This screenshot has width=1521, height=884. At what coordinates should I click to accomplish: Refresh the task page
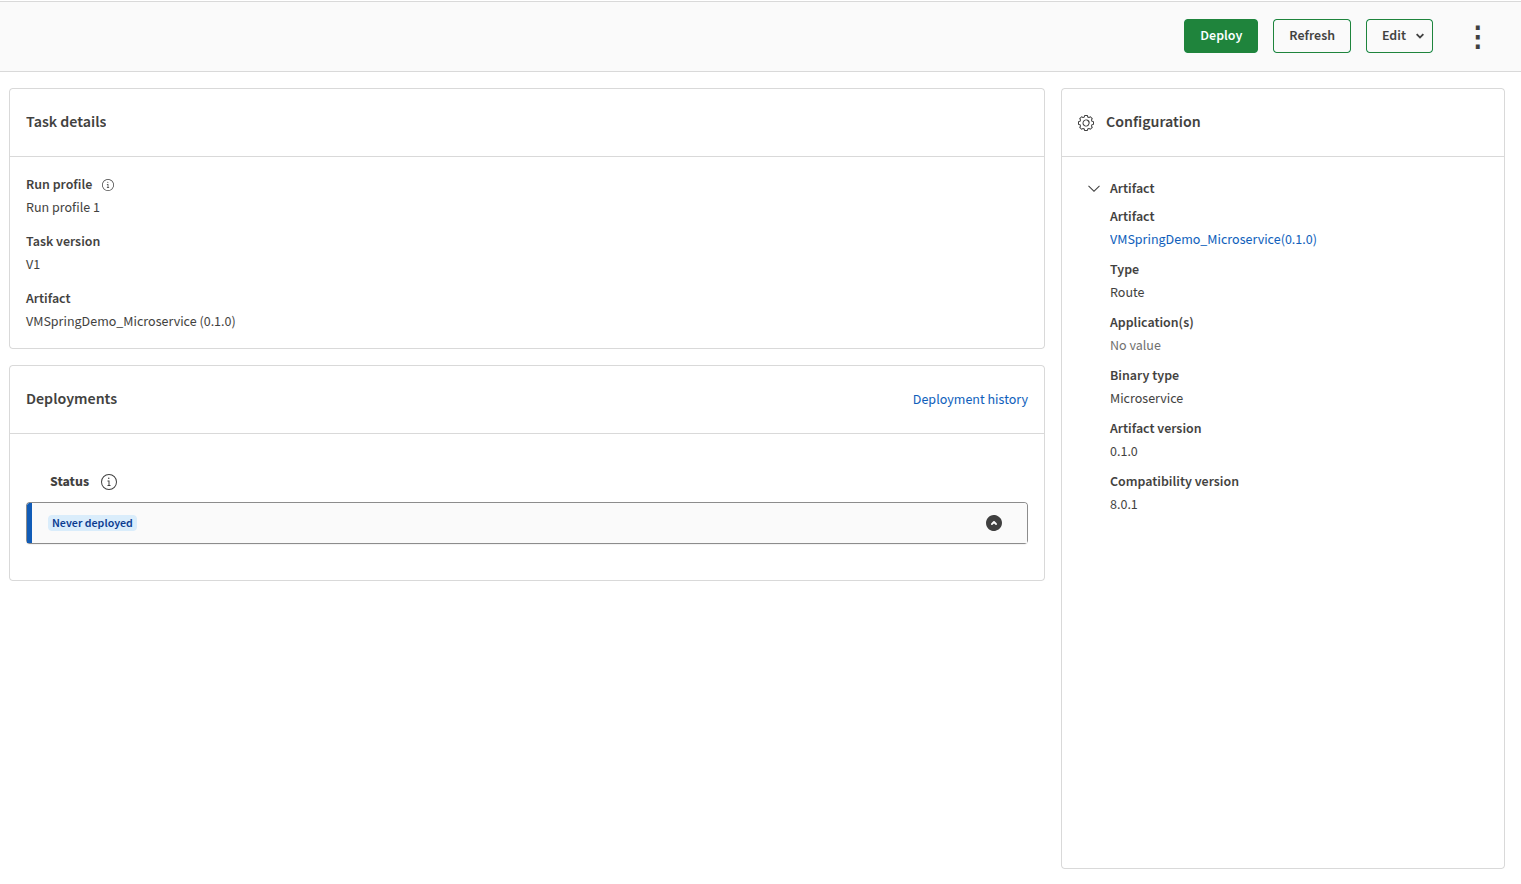click(1311, 36)
